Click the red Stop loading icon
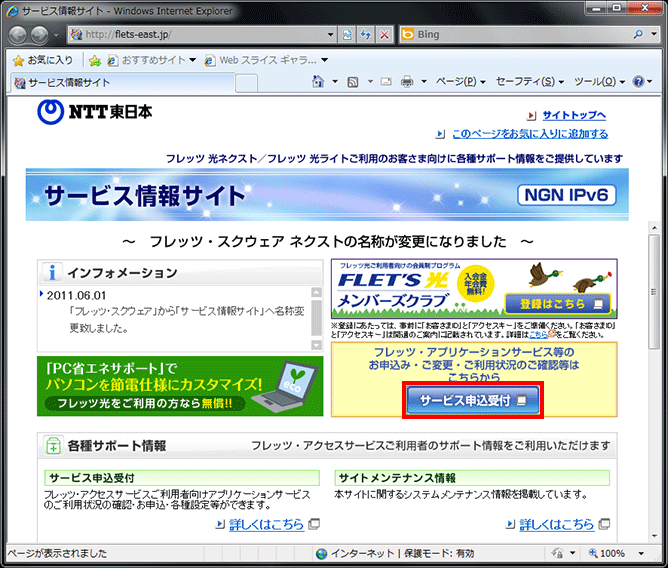 pyautogui.click(x=384, y=35)
